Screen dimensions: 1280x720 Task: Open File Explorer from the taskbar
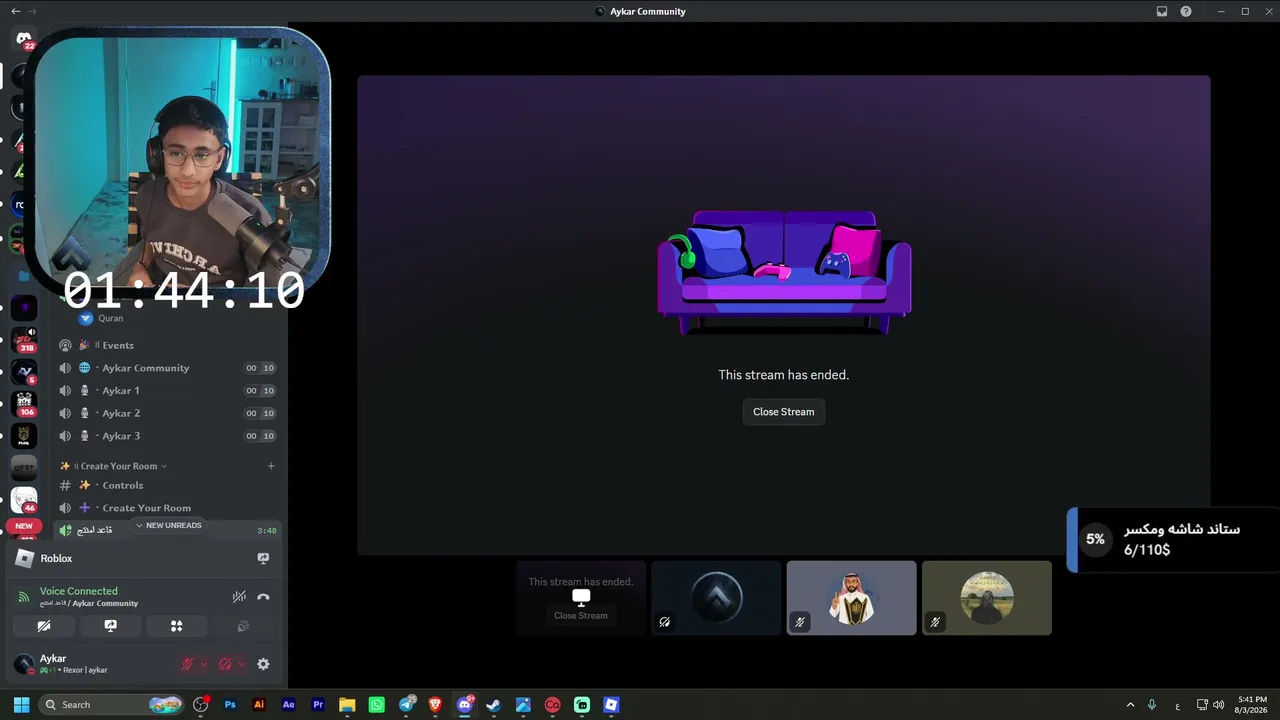347,705
